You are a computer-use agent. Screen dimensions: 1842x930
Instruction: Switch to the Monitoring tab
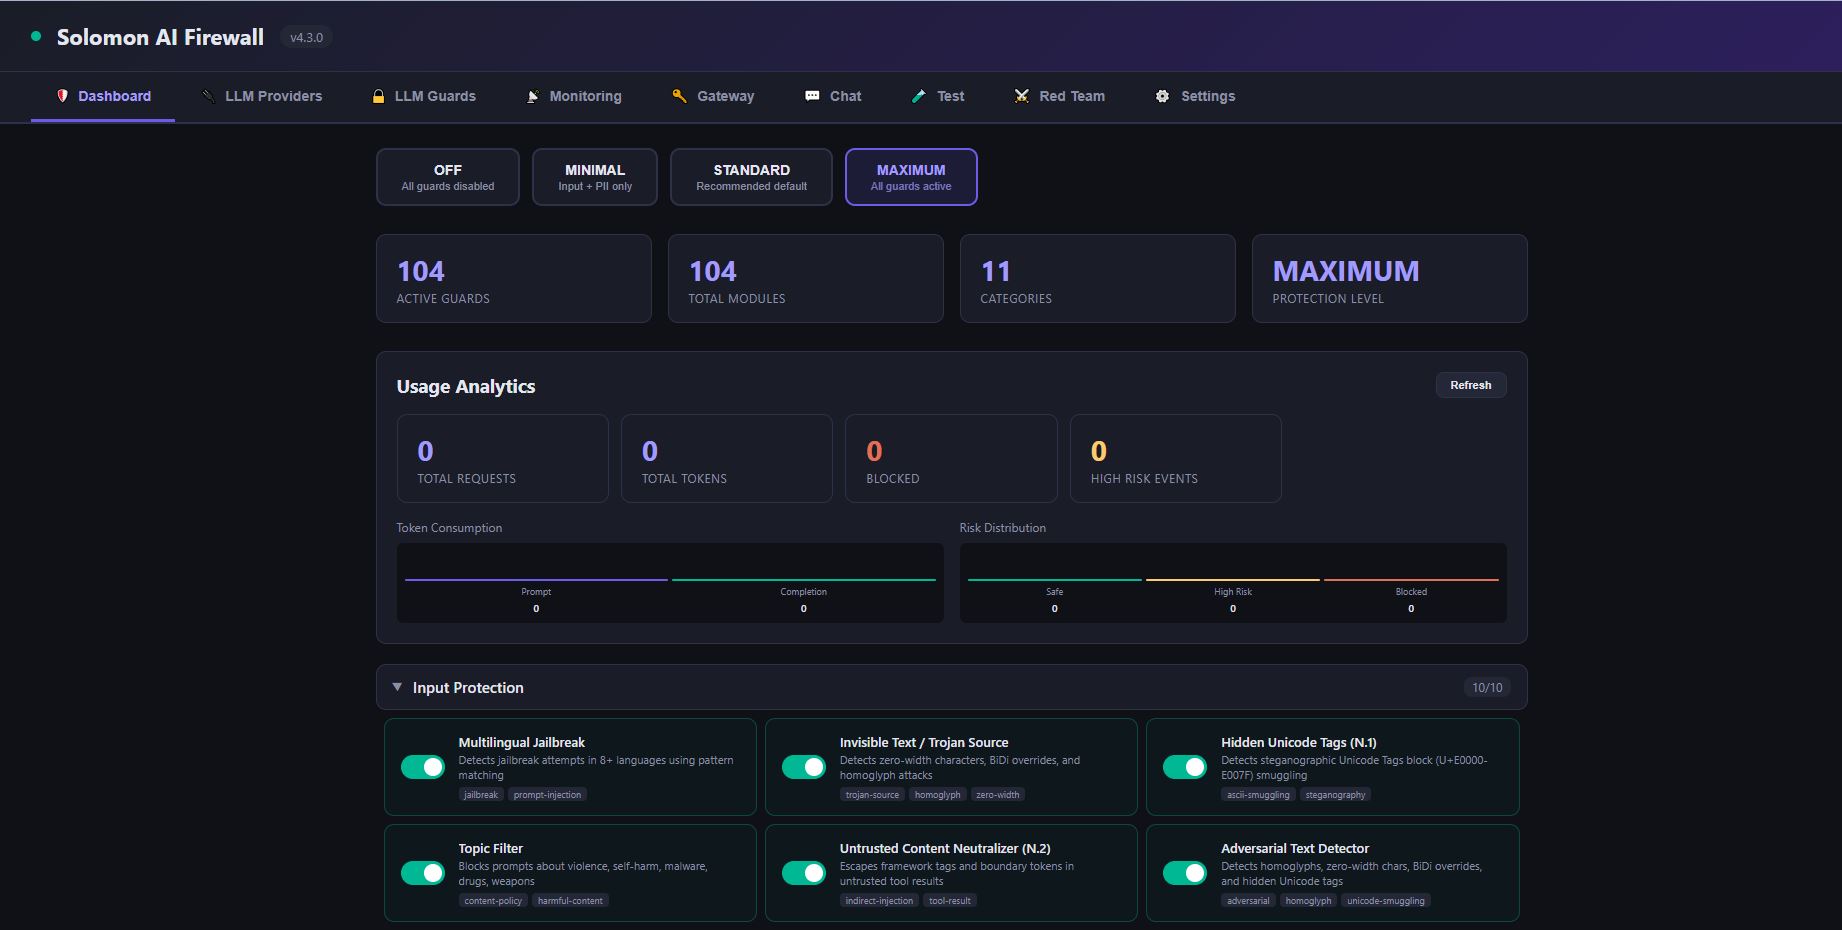(574, 96)
